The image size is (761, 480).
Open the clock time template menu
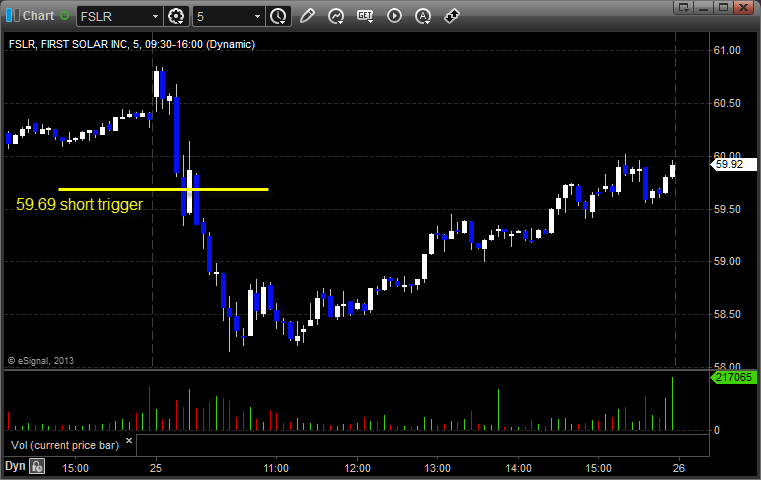(278, 17)
